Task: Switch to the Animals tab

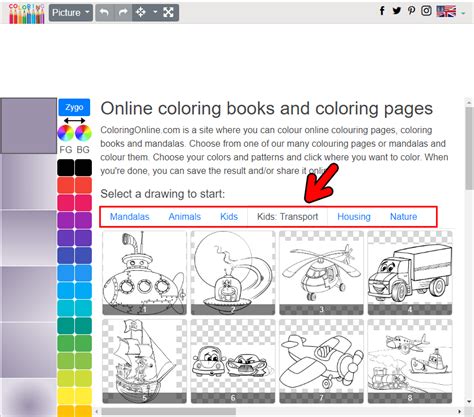Action: coord(185,217)
